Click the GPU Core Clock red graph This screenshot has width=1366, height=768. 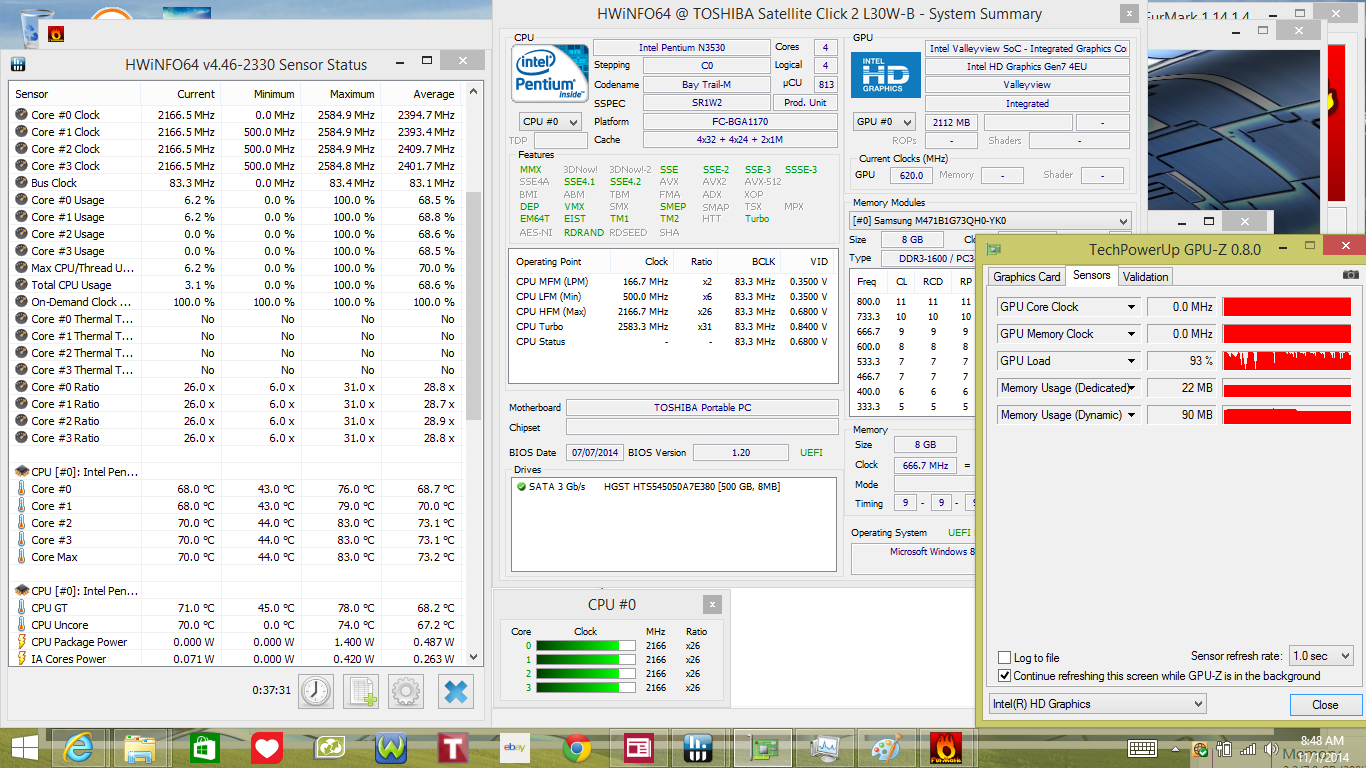(x=1287, y=307)
